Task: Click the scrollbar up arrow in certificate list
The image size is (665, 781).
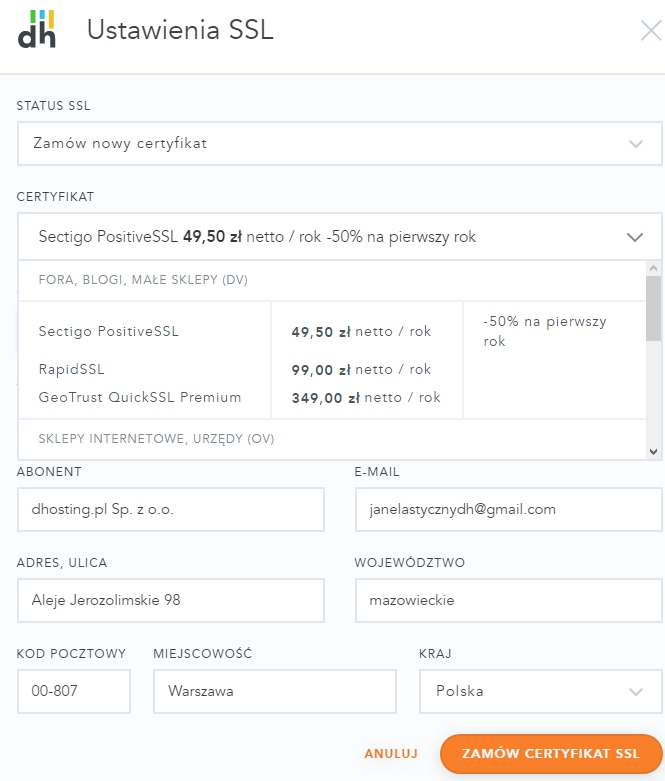Action: (654, 268)
